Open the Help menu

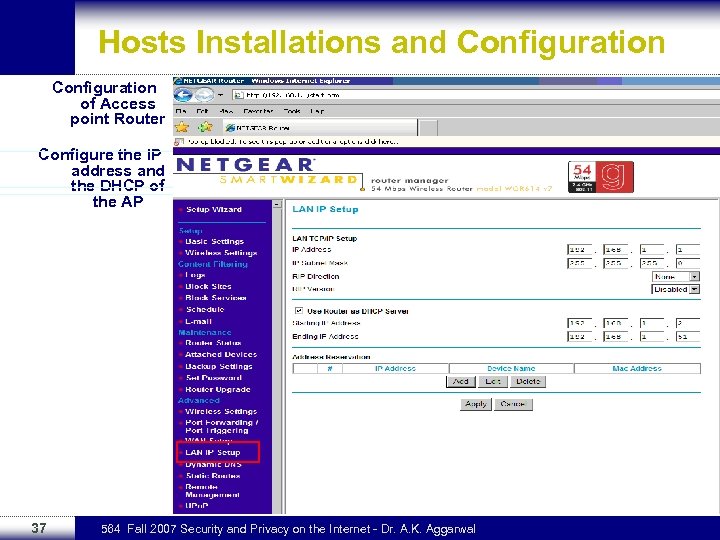[317, 111]
